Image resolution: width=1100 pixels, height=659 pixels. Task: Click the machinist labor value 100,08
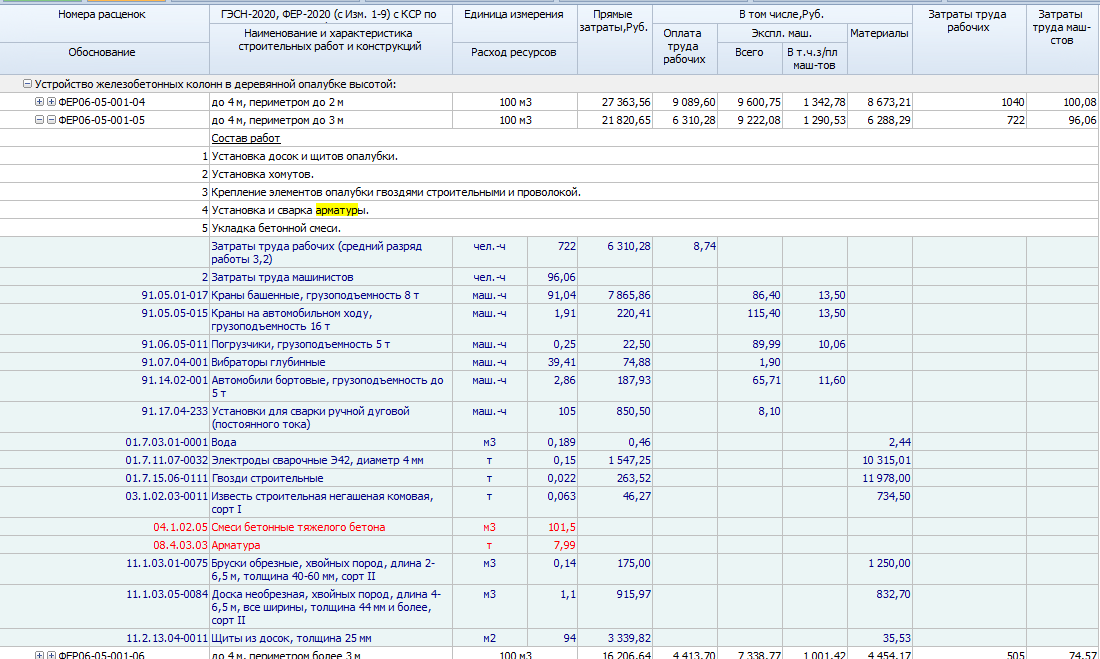click(1080, 102)
